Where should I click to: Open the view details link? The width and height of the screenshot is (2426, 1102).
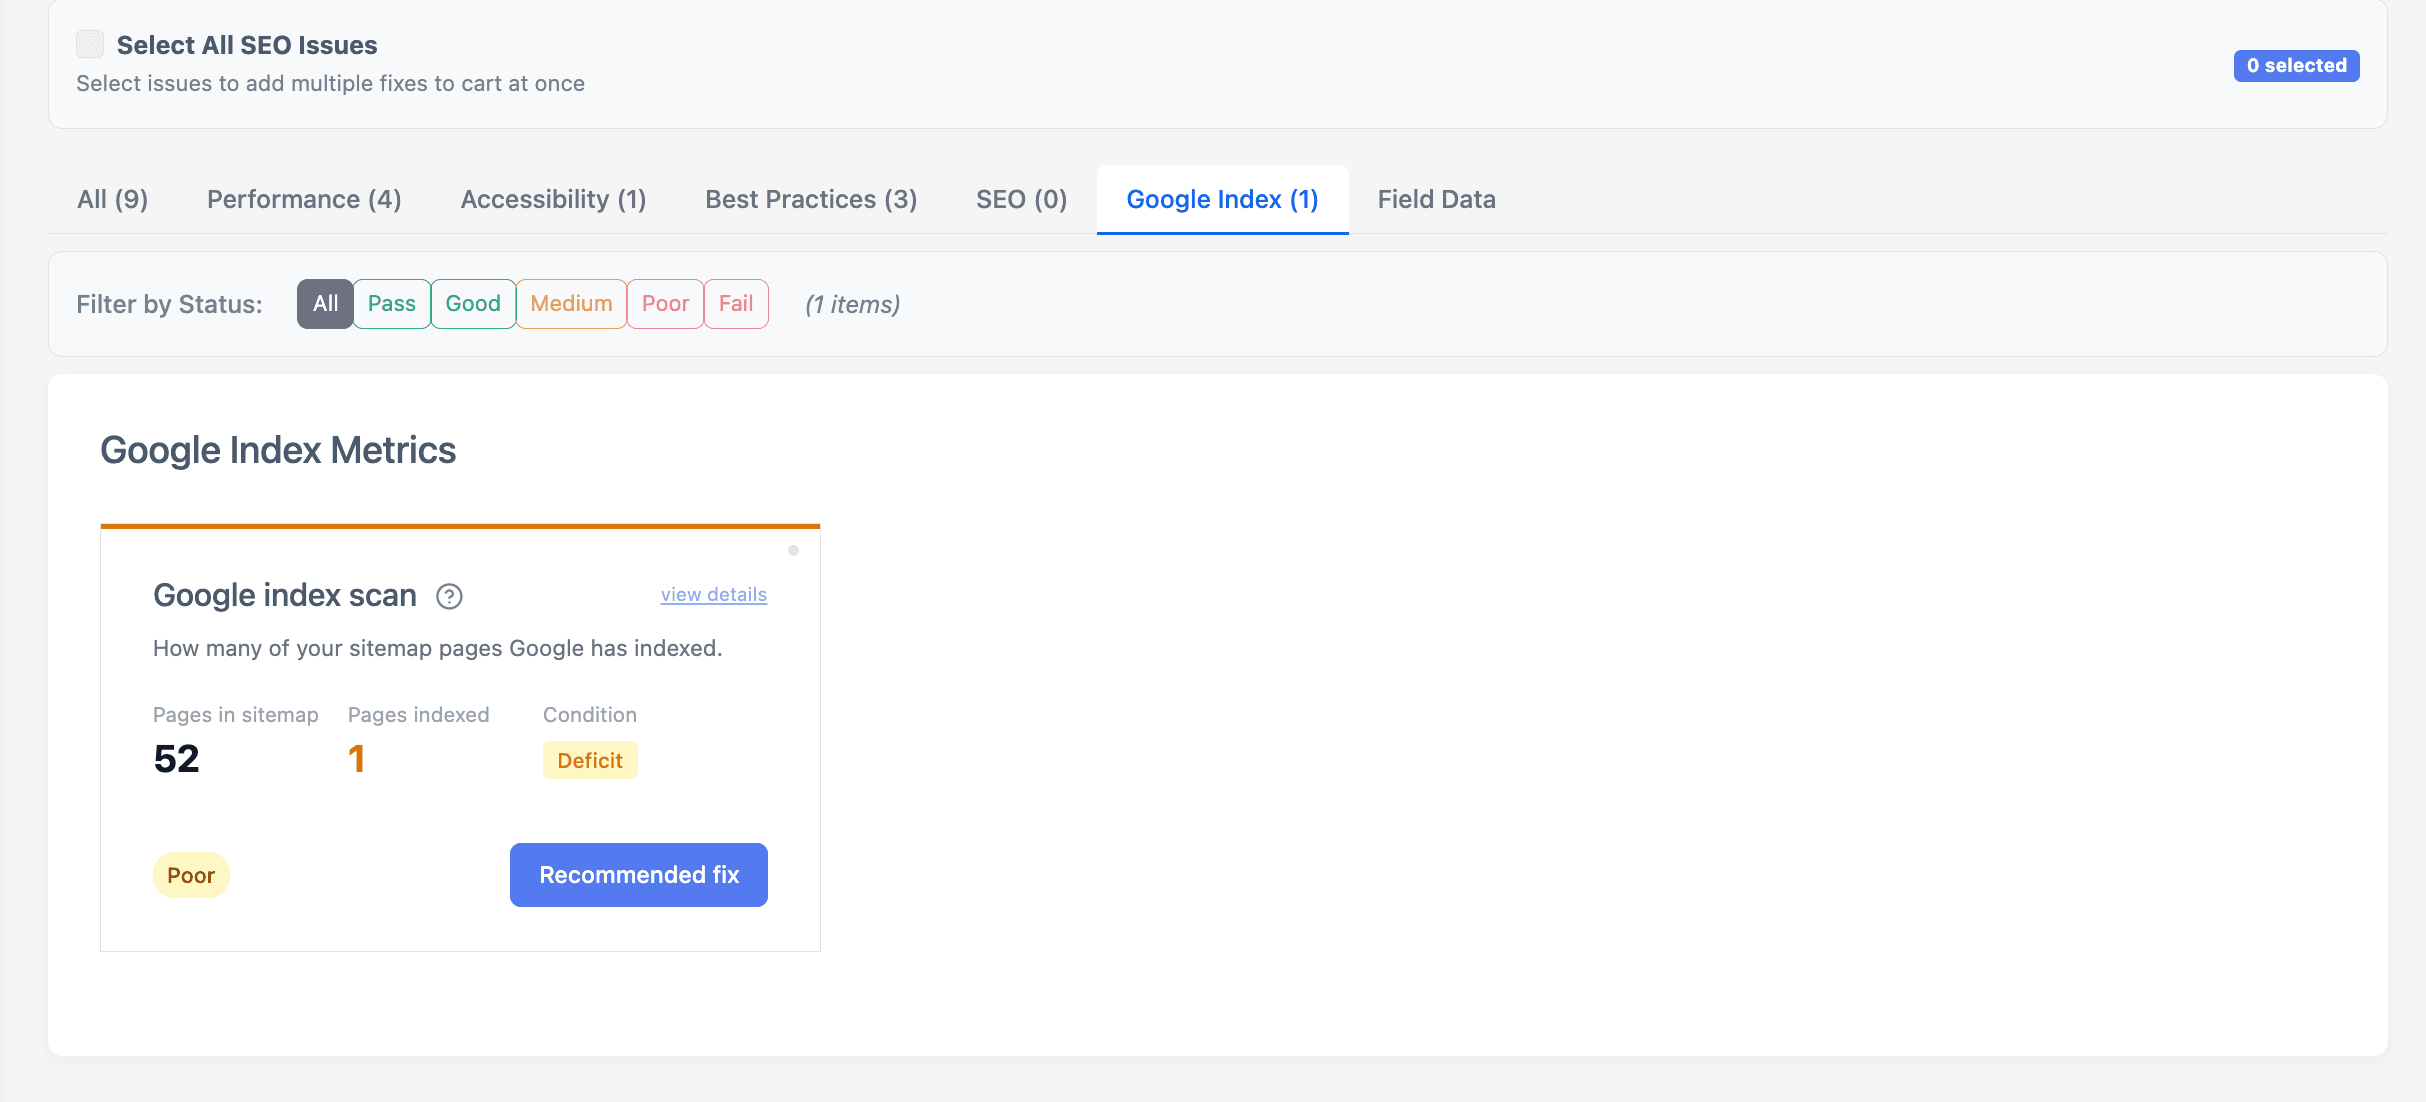tap(714, 594)
